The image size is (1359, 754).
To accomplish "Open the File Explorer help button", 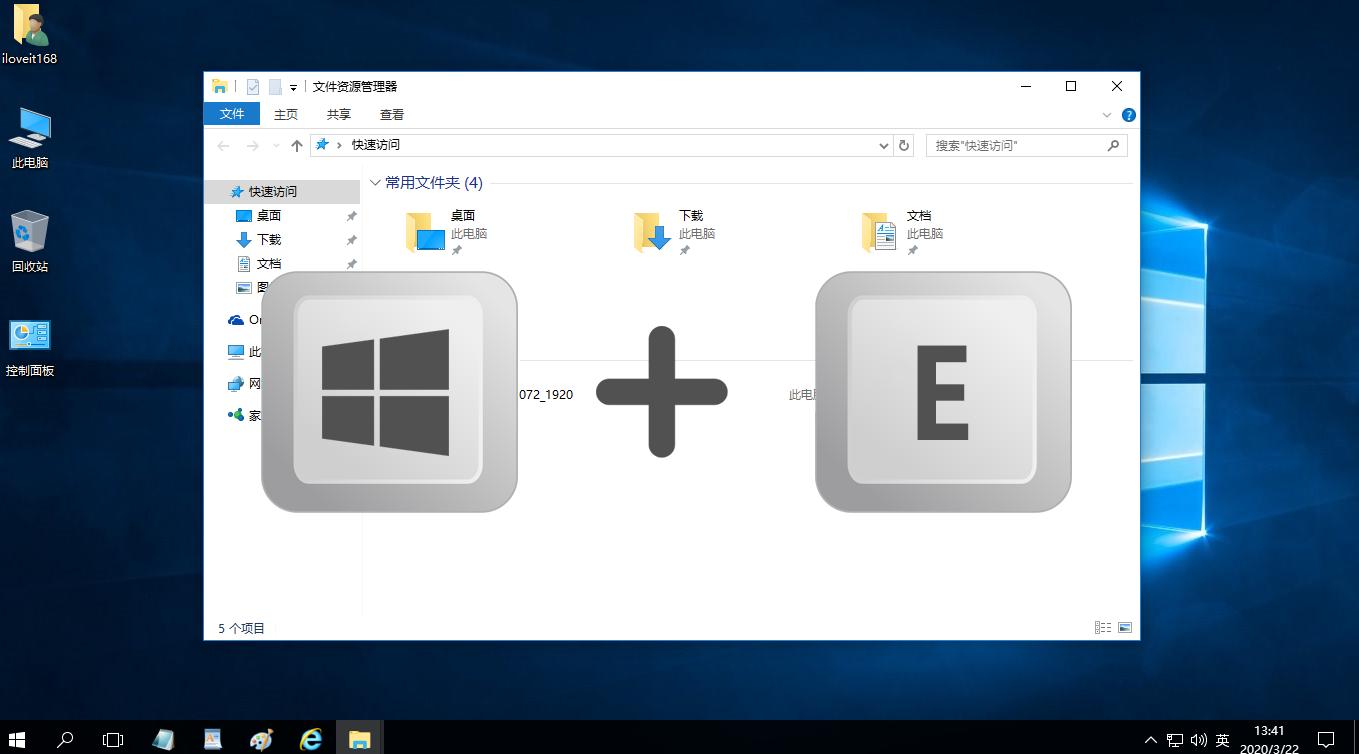I will coord(1128,114).
